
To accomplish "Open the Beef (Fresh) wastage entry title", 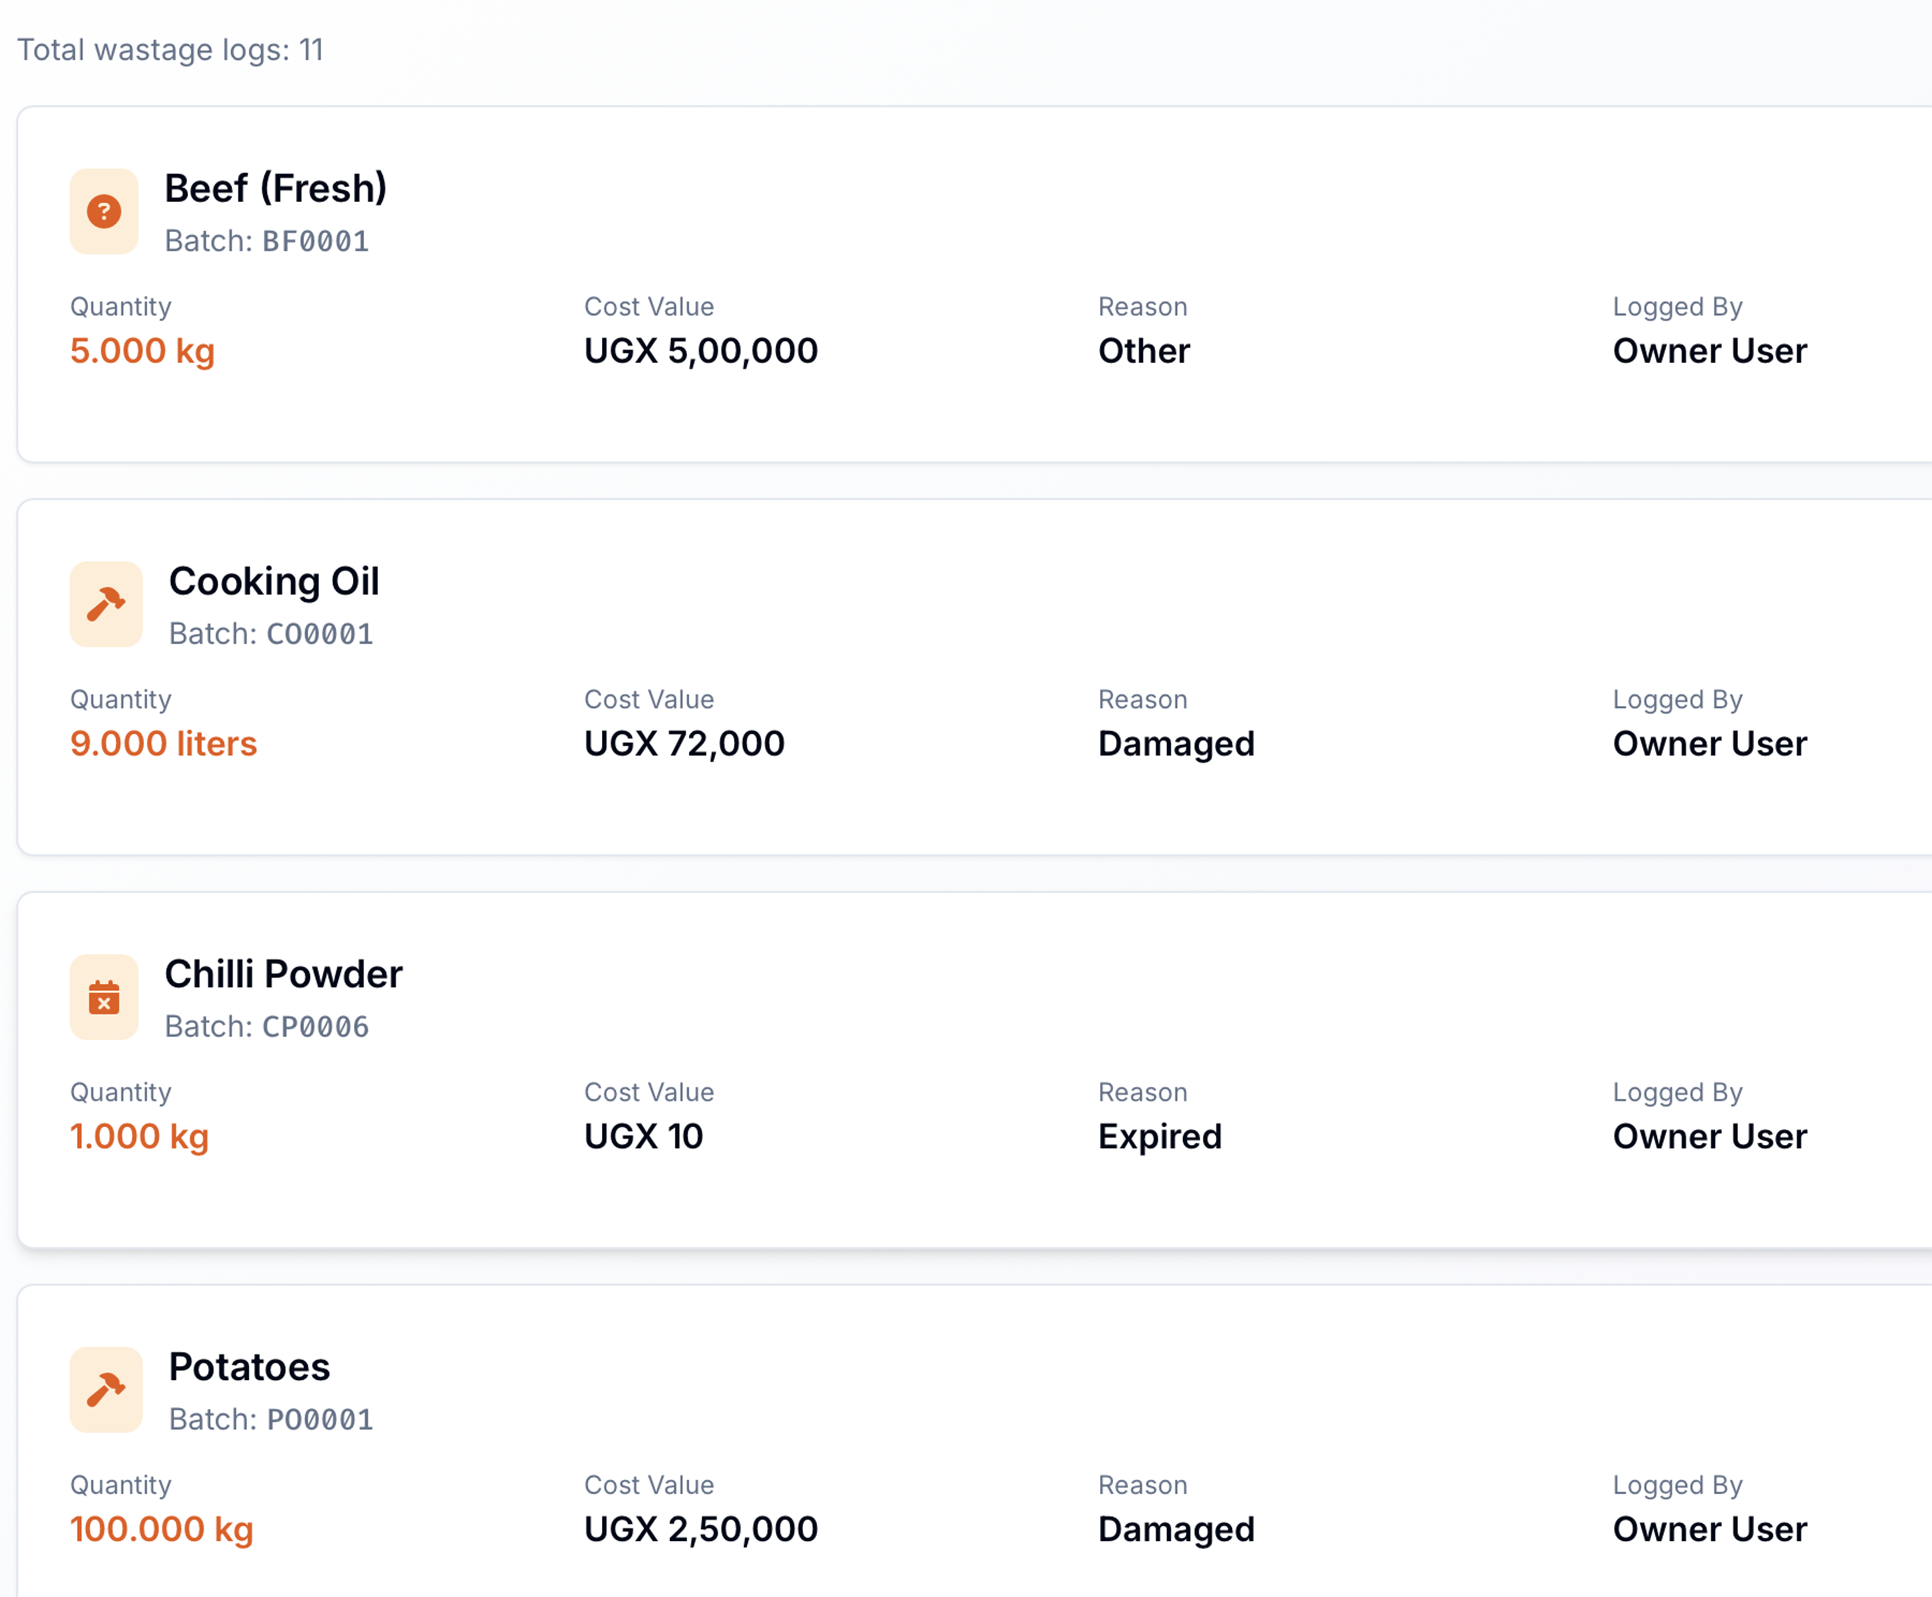I will point(275,188).
